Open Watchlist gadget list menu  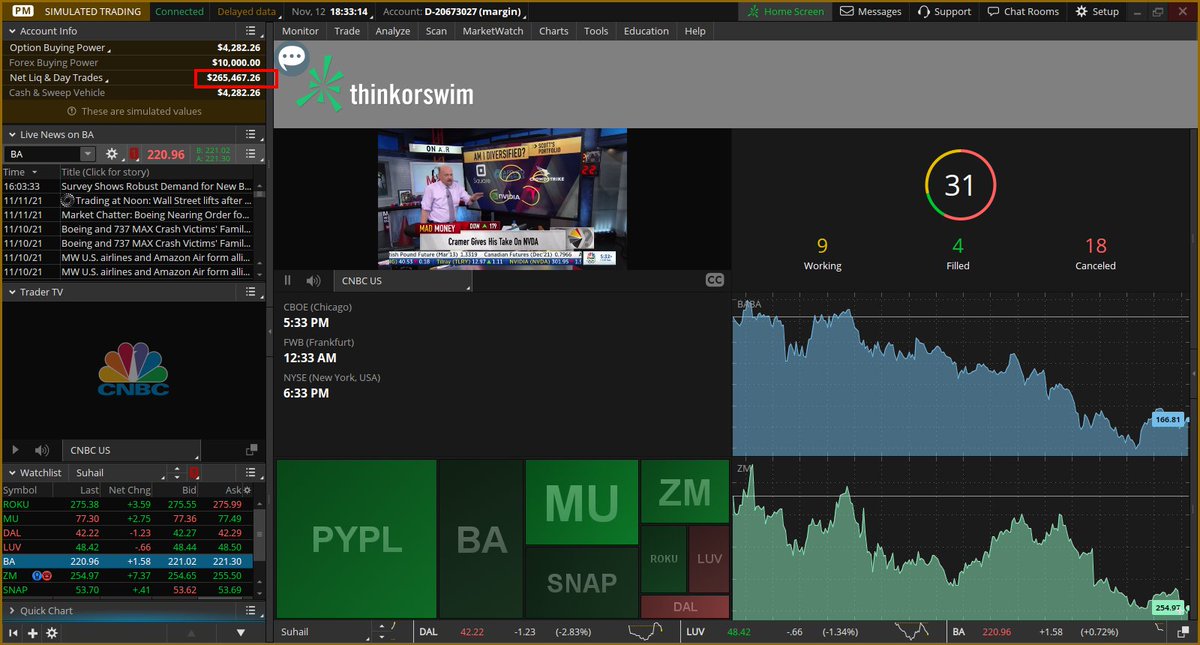tap(251, 472)
